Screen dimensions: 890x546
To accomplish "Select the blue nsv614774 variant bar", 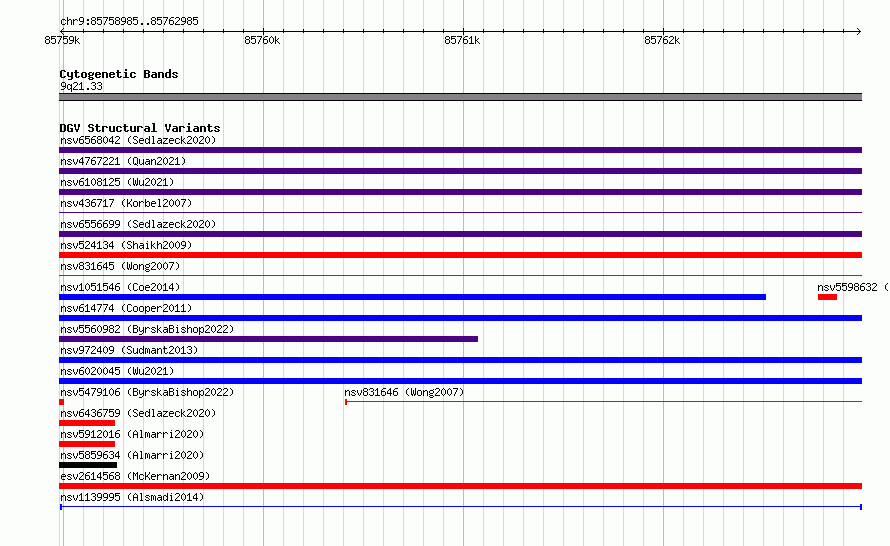I will coord(460,318).
